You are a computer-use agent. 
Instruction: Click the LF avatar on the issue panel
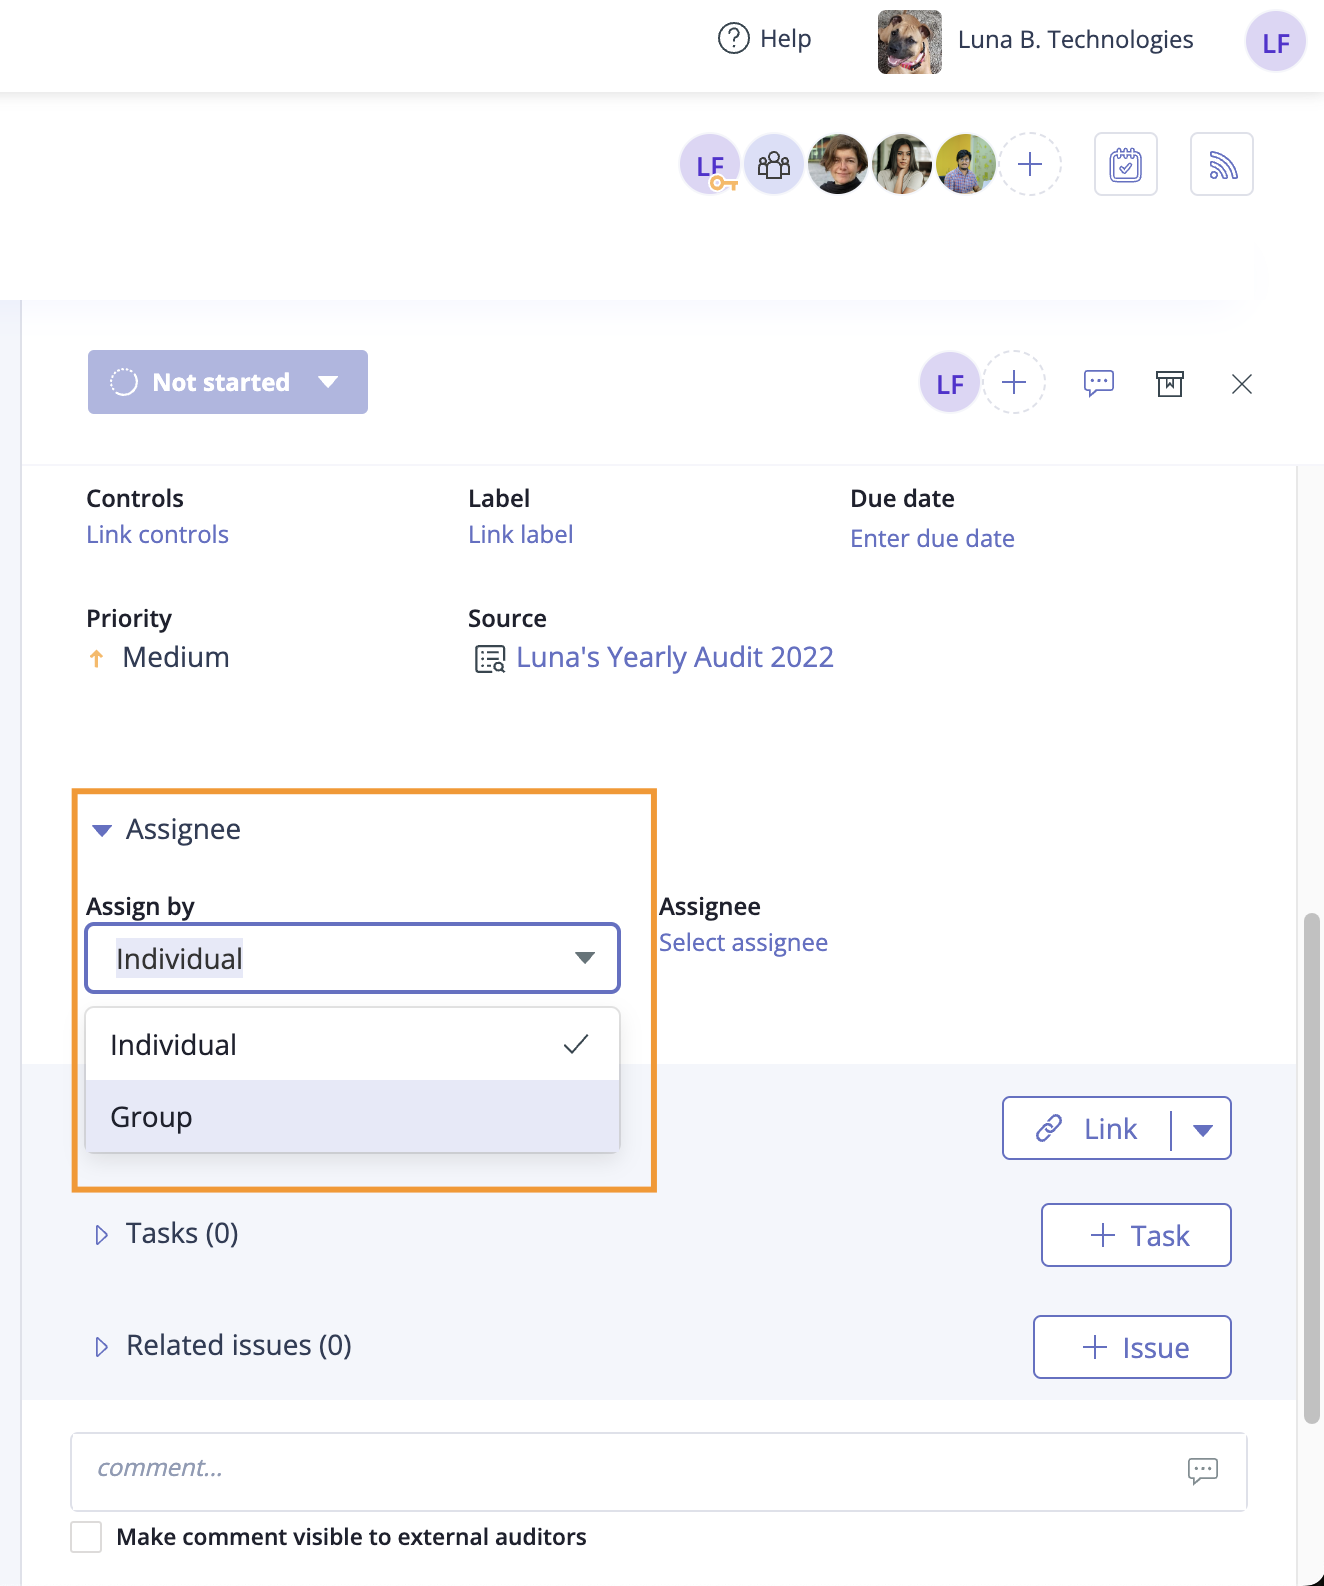coord(950,382)
